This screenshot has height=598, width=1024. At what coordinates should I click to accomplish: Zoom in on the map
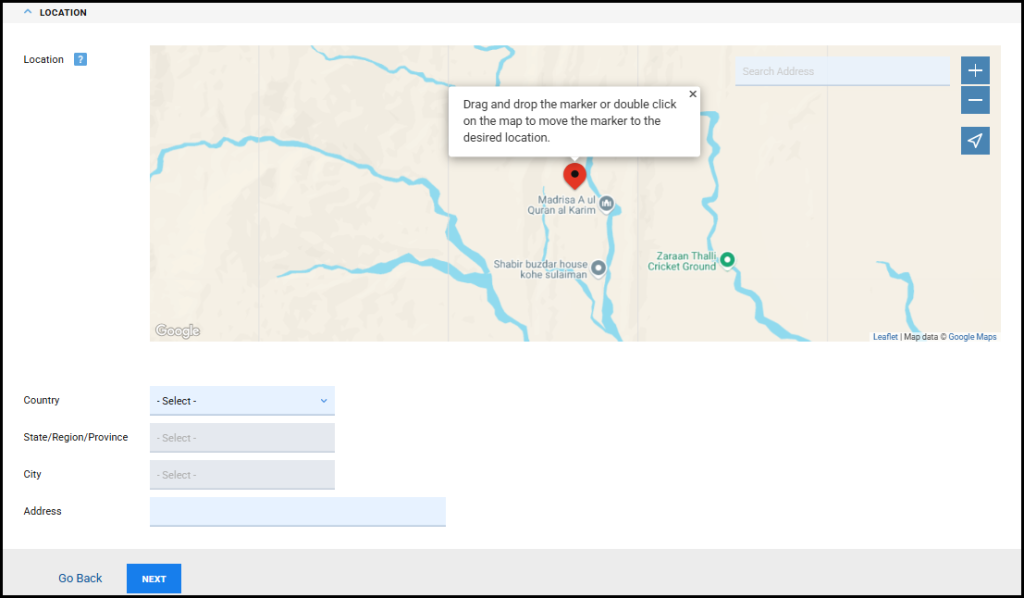974,70
